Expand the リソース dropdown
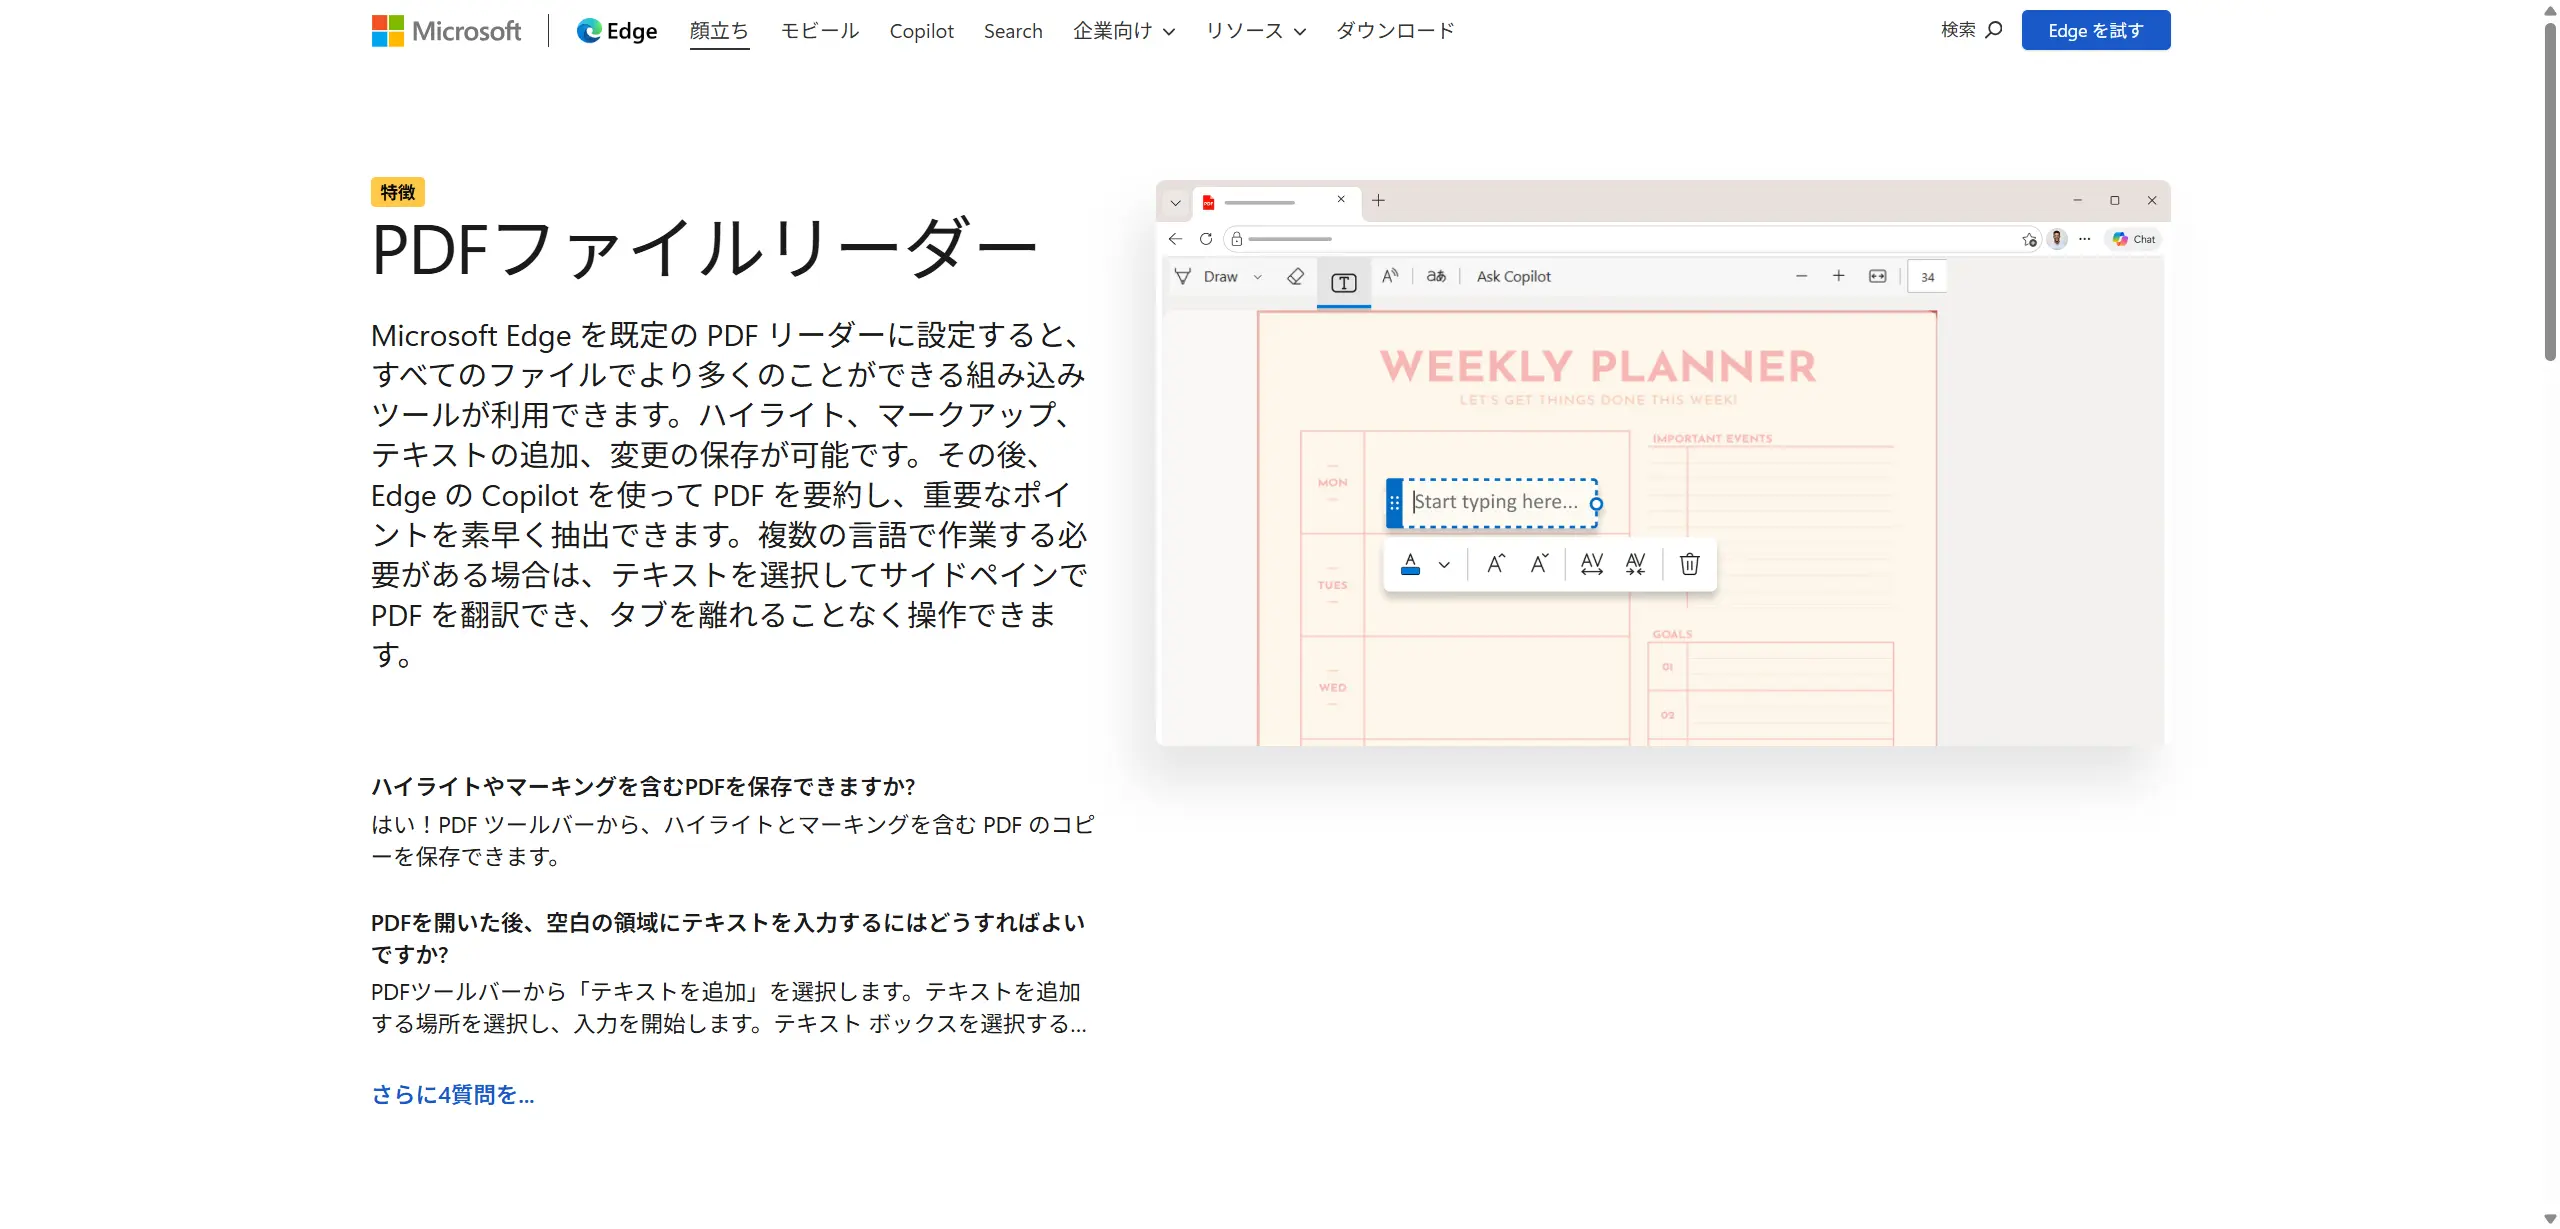This screenshot has width=2560, height=1229. coord(1256,31)
